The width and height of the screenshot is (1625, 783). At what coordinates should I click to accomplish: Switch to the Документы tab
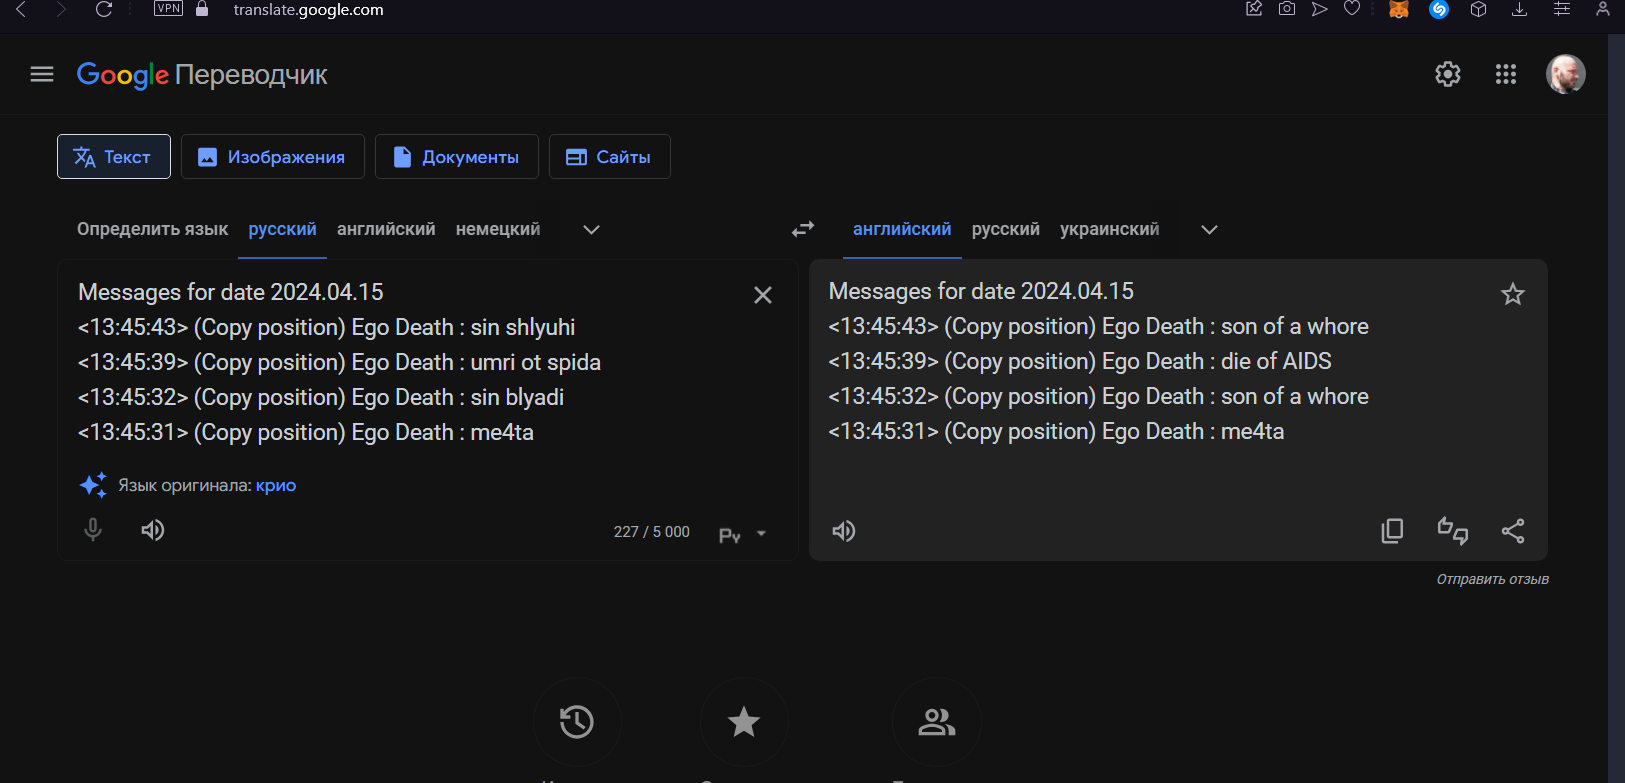coord(456,157)
